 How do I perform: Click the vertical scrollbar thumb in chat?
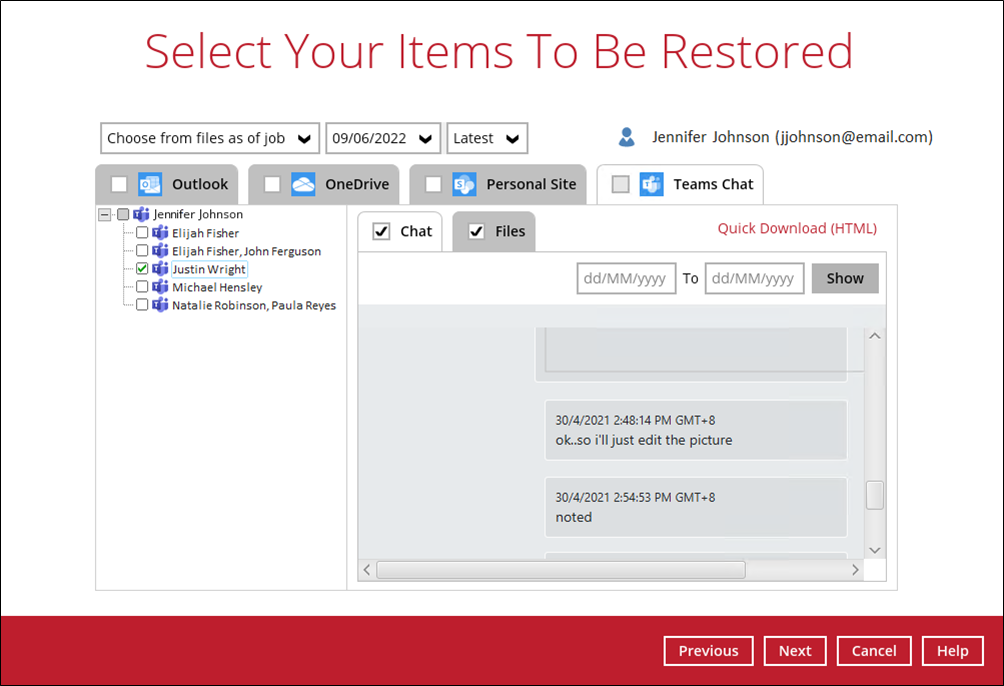tap(874, 495)
